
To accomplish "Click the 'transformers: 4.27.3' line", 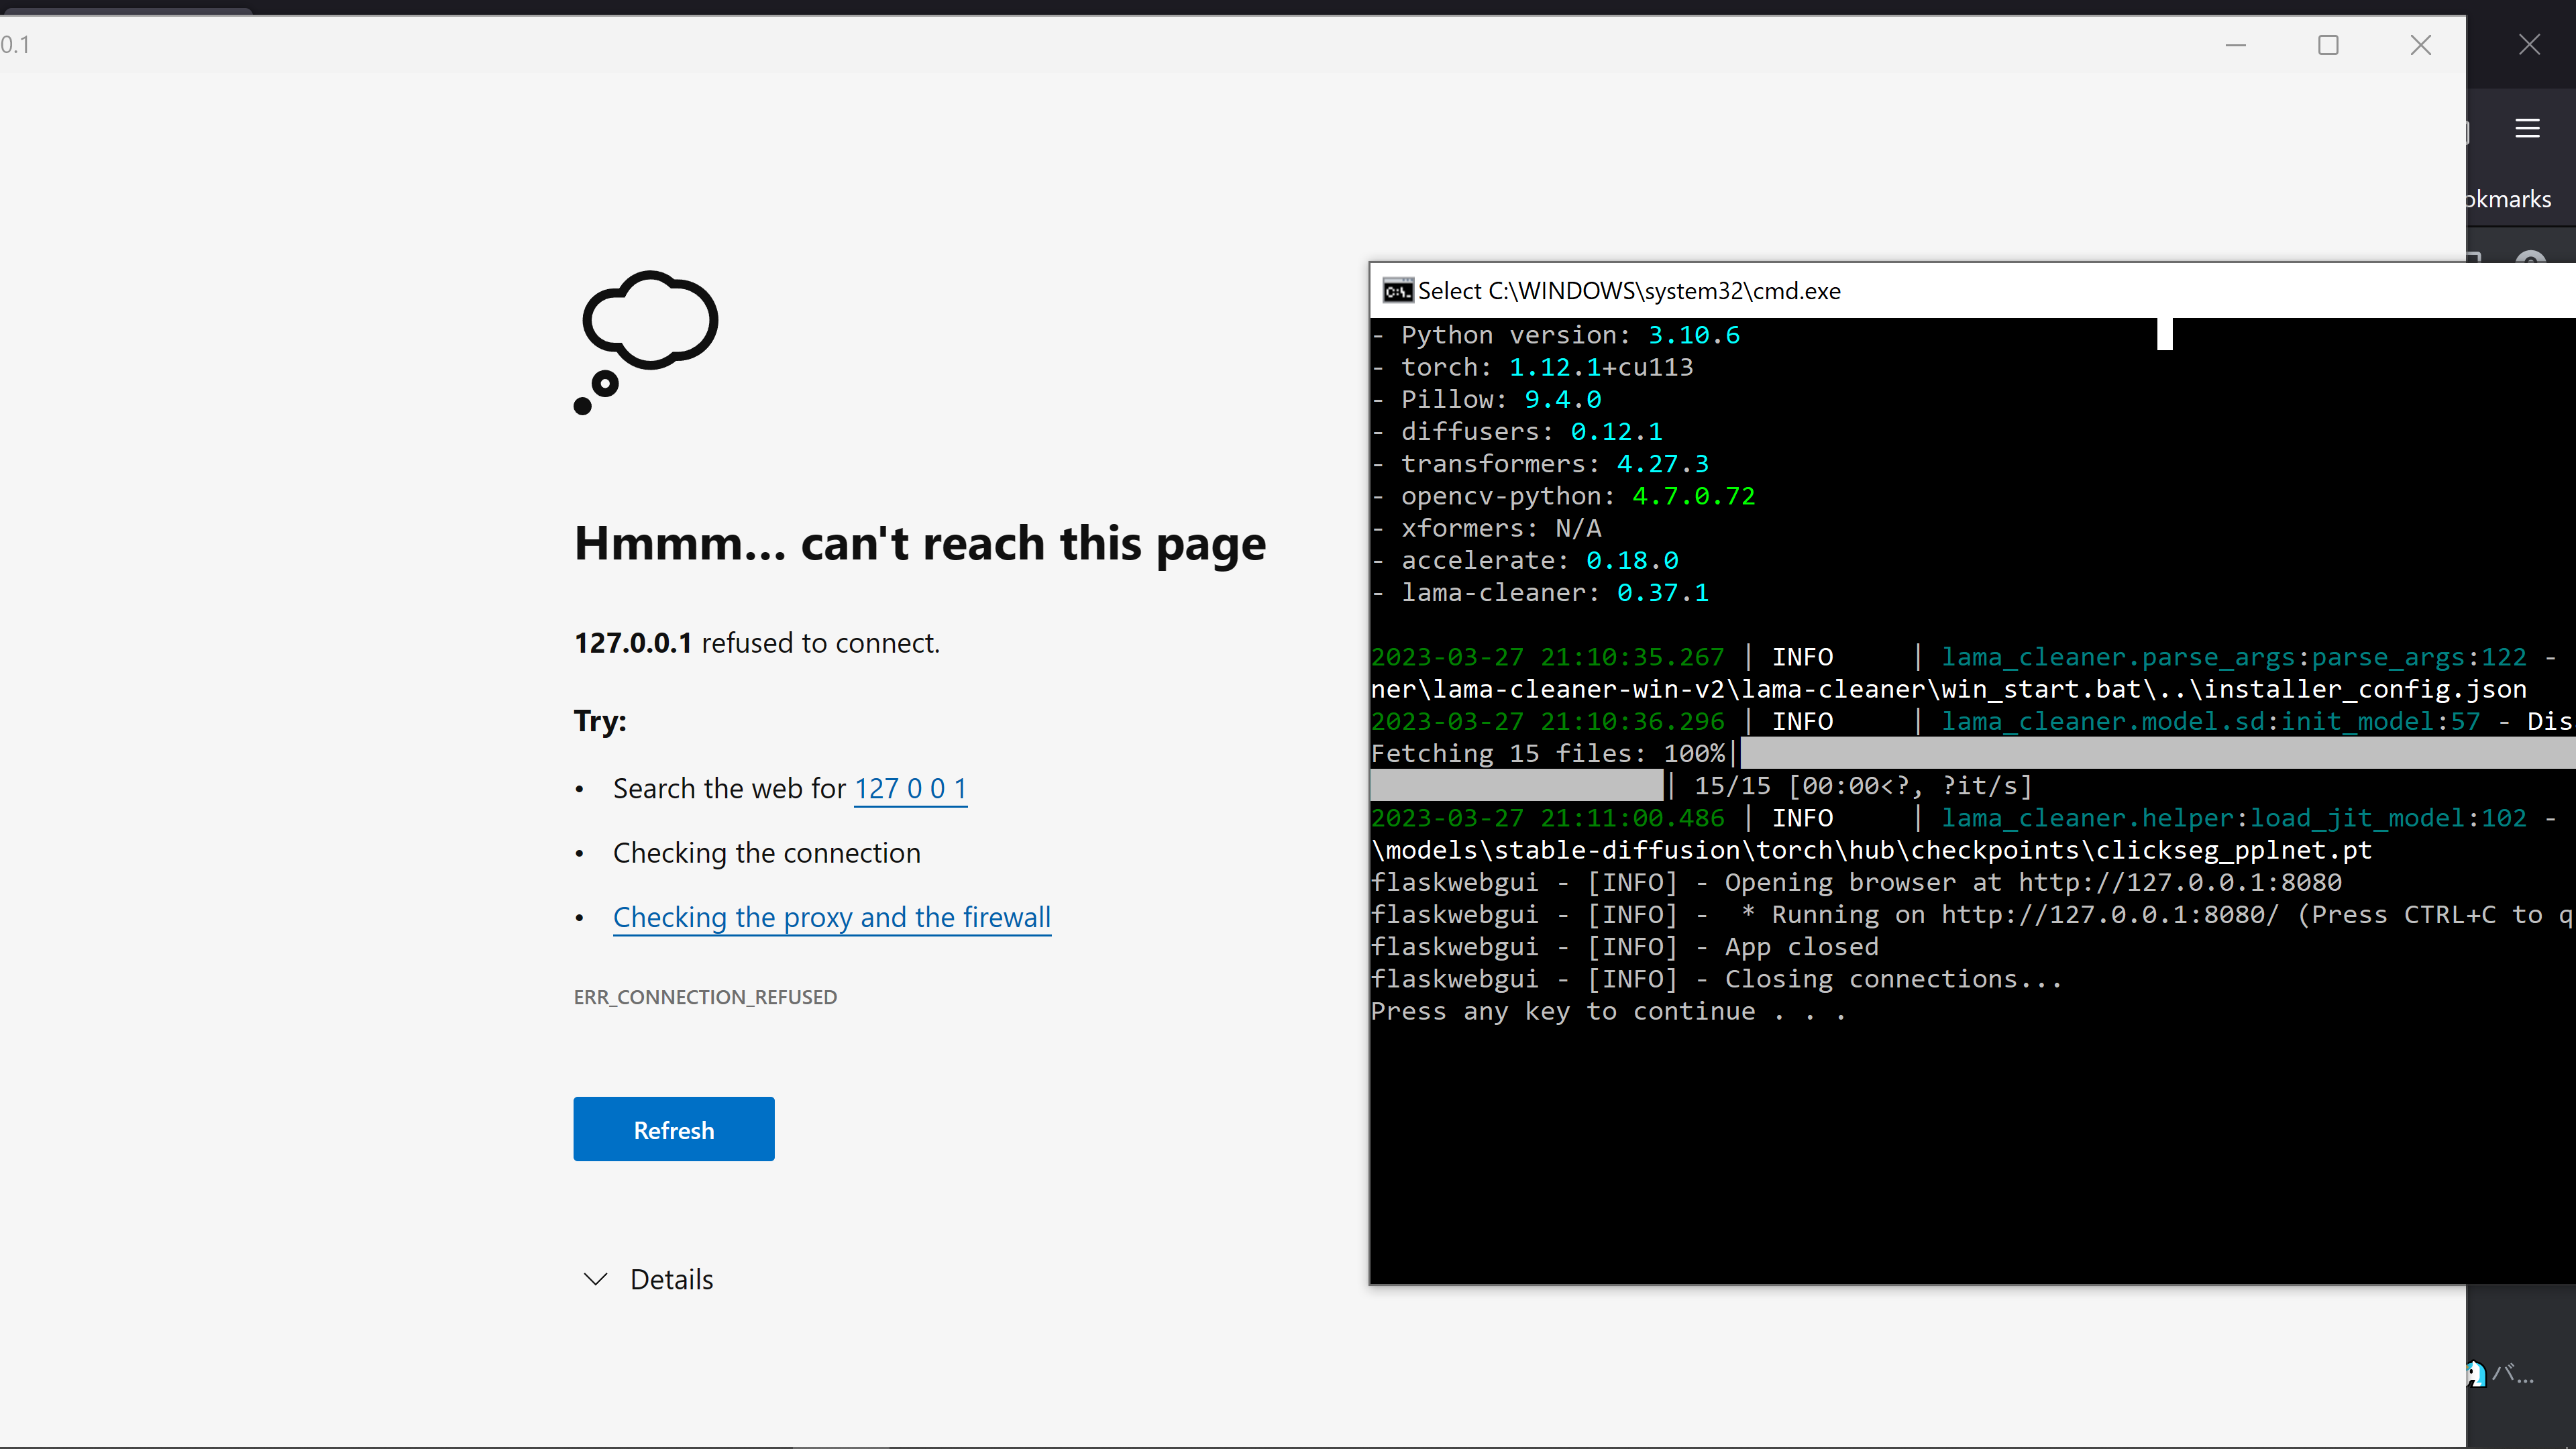I will click(x=1540, y=464).
